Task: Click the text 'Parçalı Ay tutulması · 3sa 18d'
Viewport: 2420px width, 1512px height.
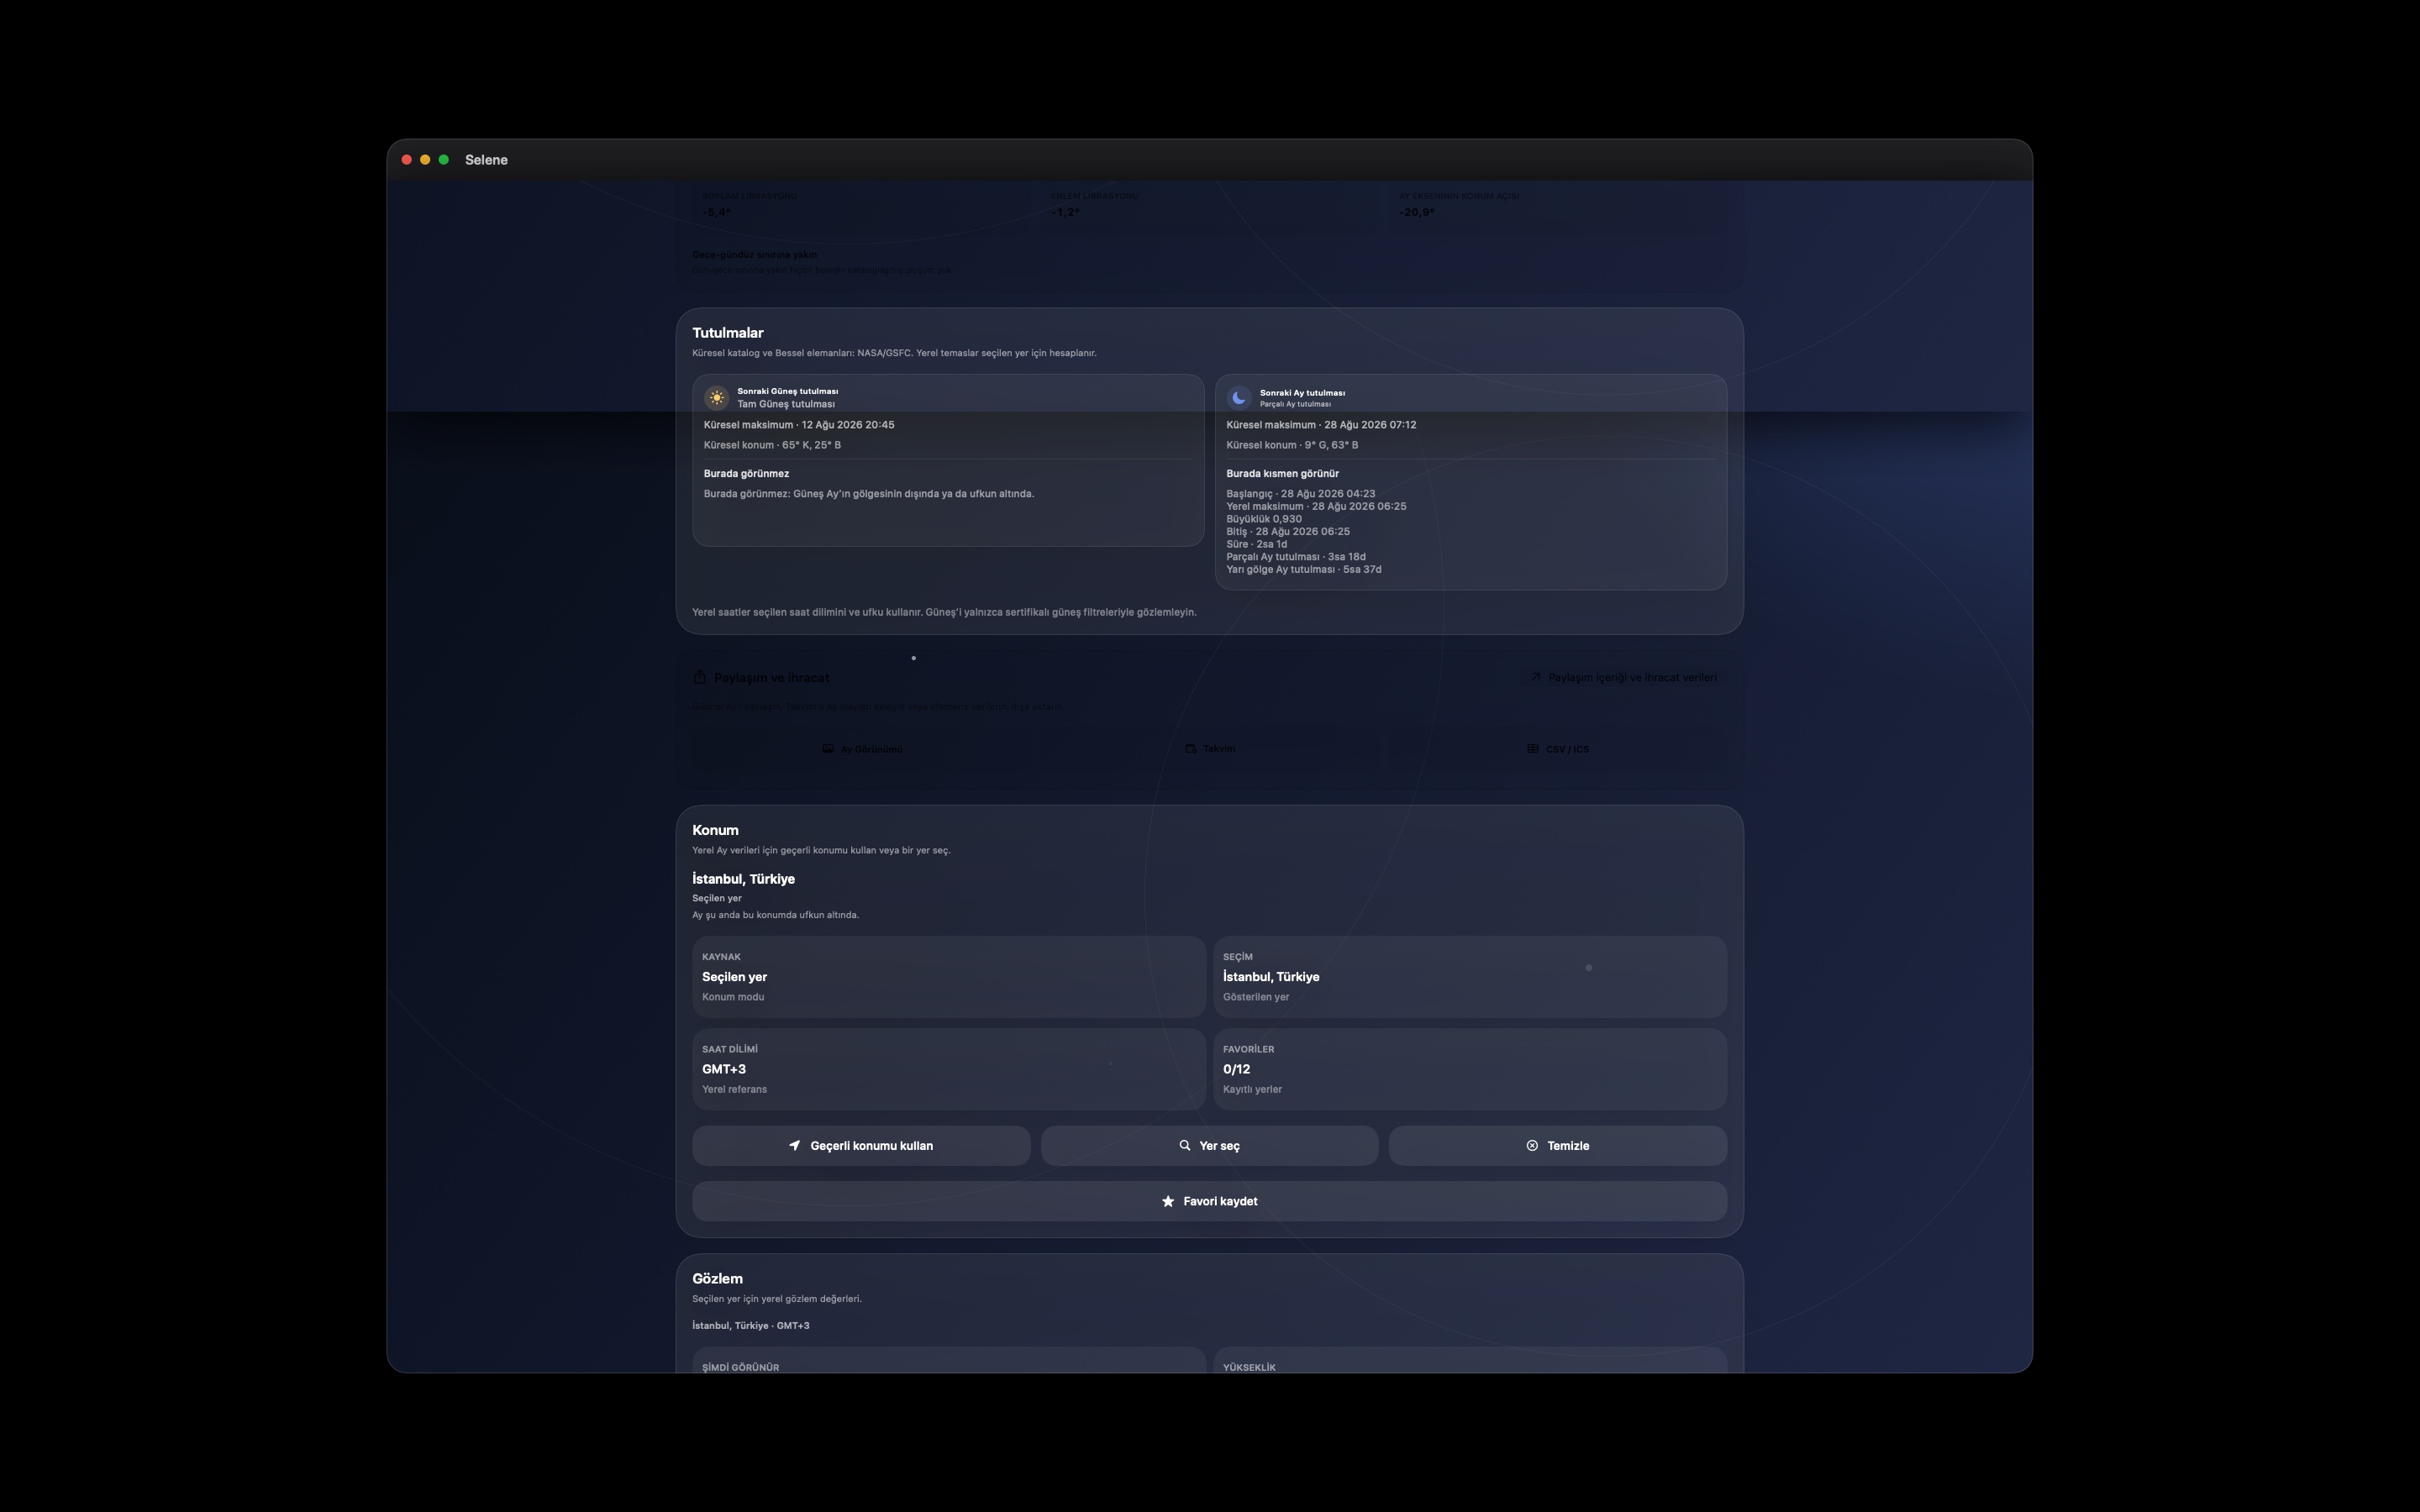Action: 1296,557
